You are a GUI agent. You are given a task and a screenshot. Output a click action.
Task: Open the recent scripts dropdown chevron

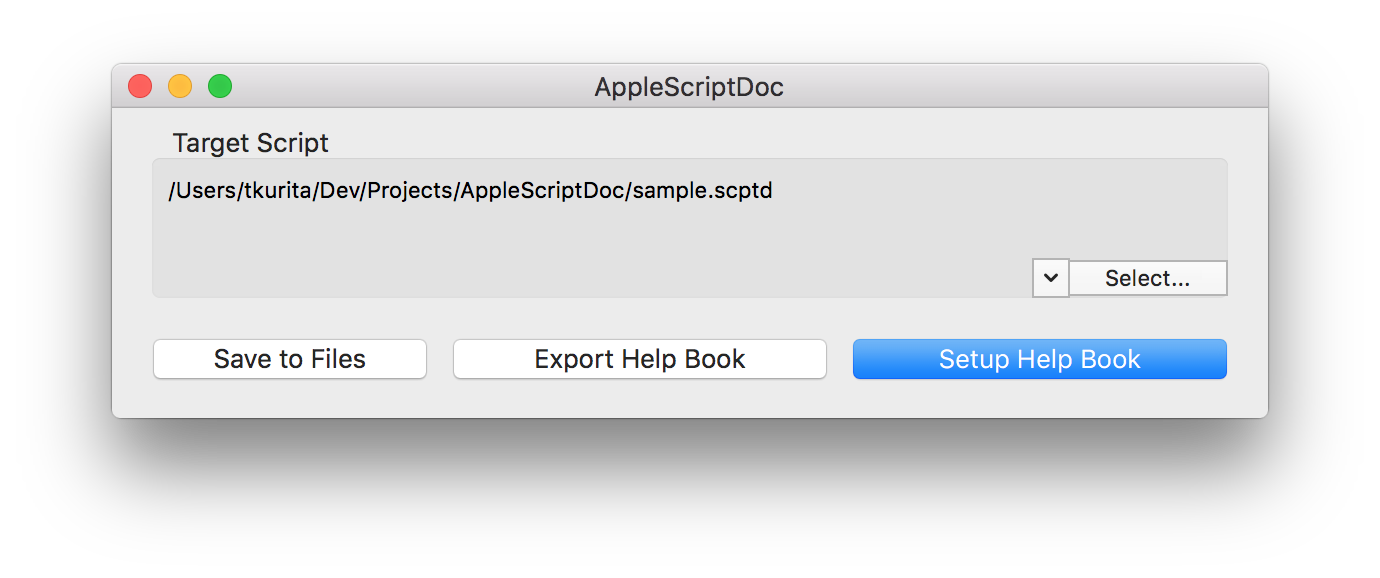(1050, 278)
